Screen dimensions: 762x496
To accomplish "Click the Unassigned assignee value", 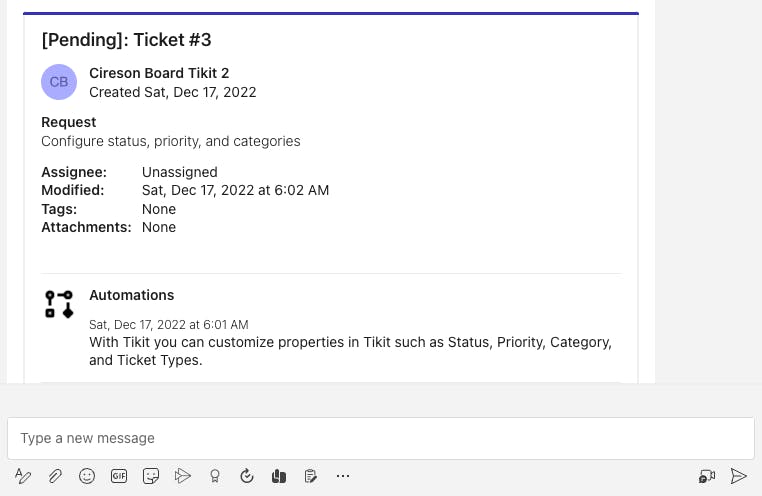I will (180, 172).
